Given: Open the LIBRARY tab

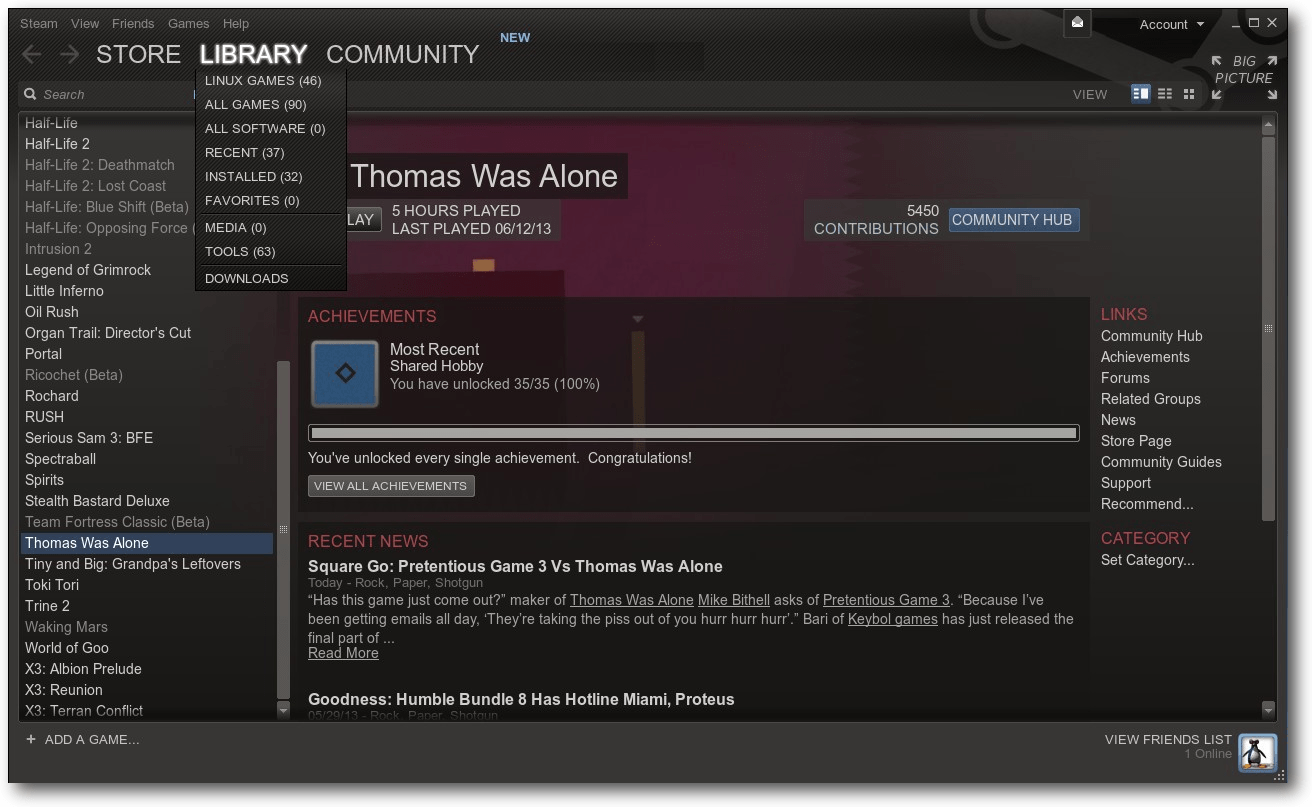Looking at the screenshot, I should (x=253, y=54).
